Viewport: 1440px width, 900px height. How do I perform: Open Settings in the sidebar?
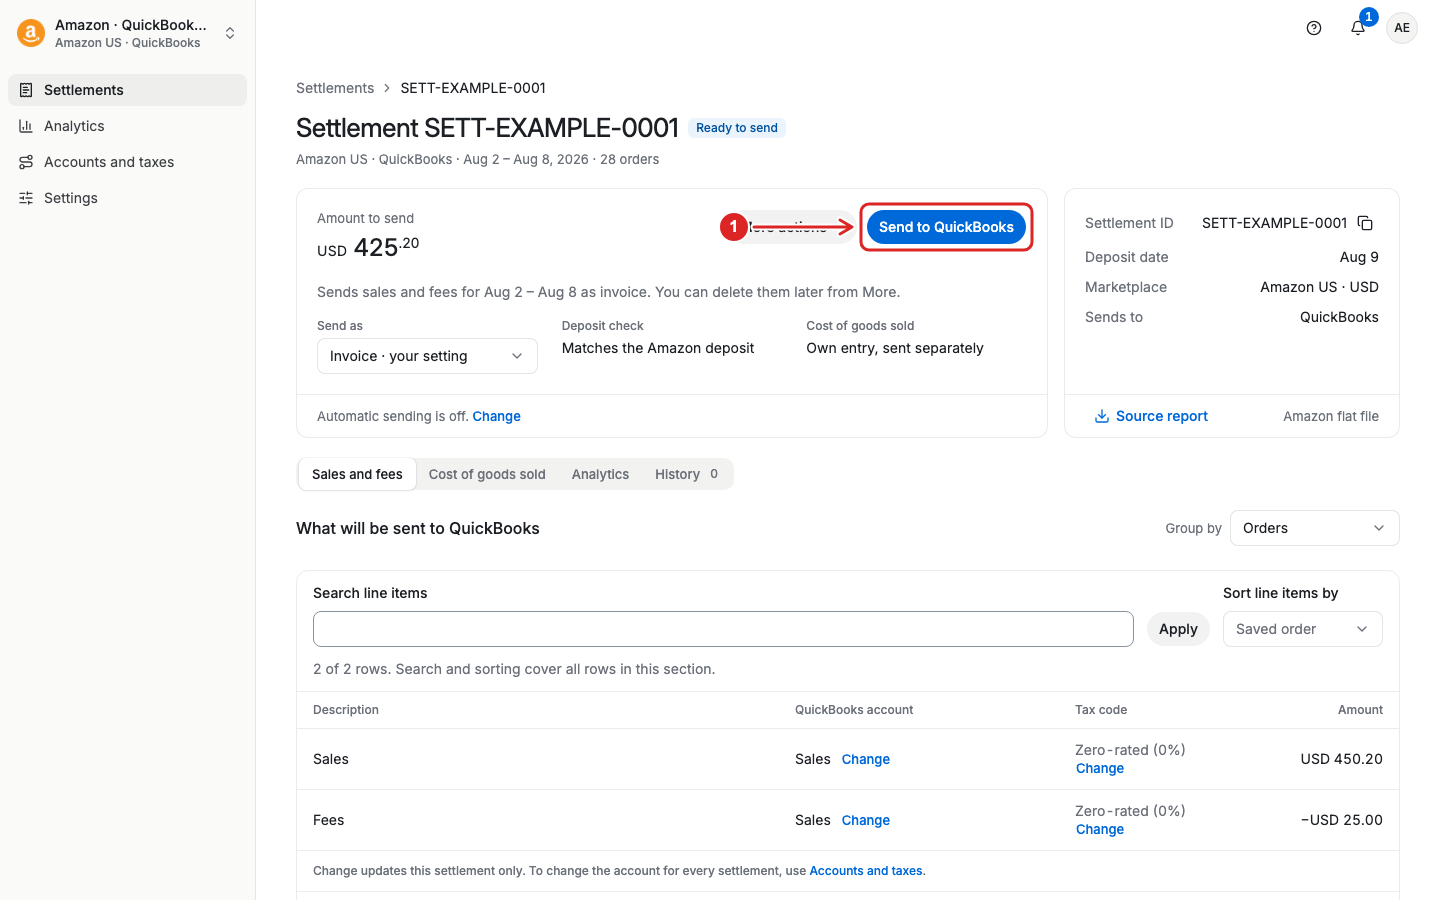point(127,198)
